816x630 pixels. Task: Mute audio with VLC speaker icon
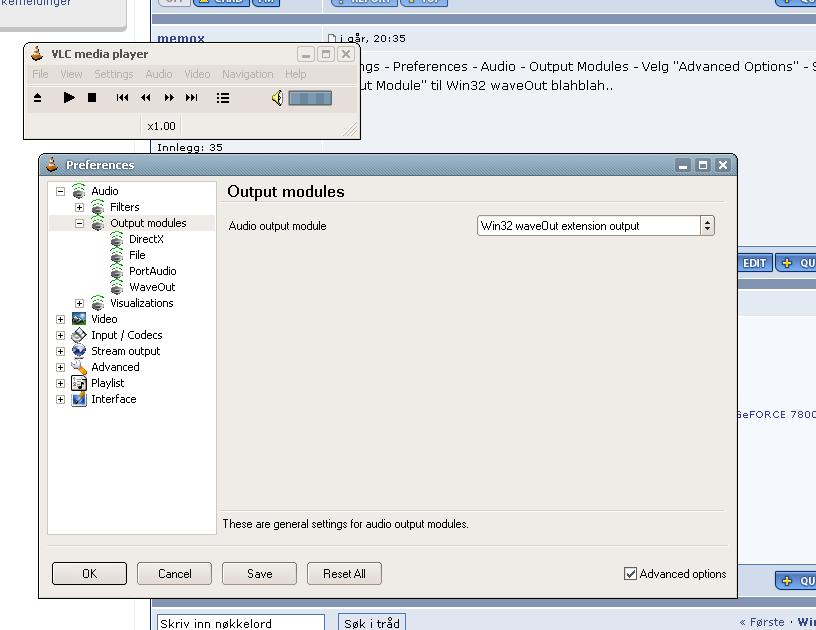click(x=277, y=98)
